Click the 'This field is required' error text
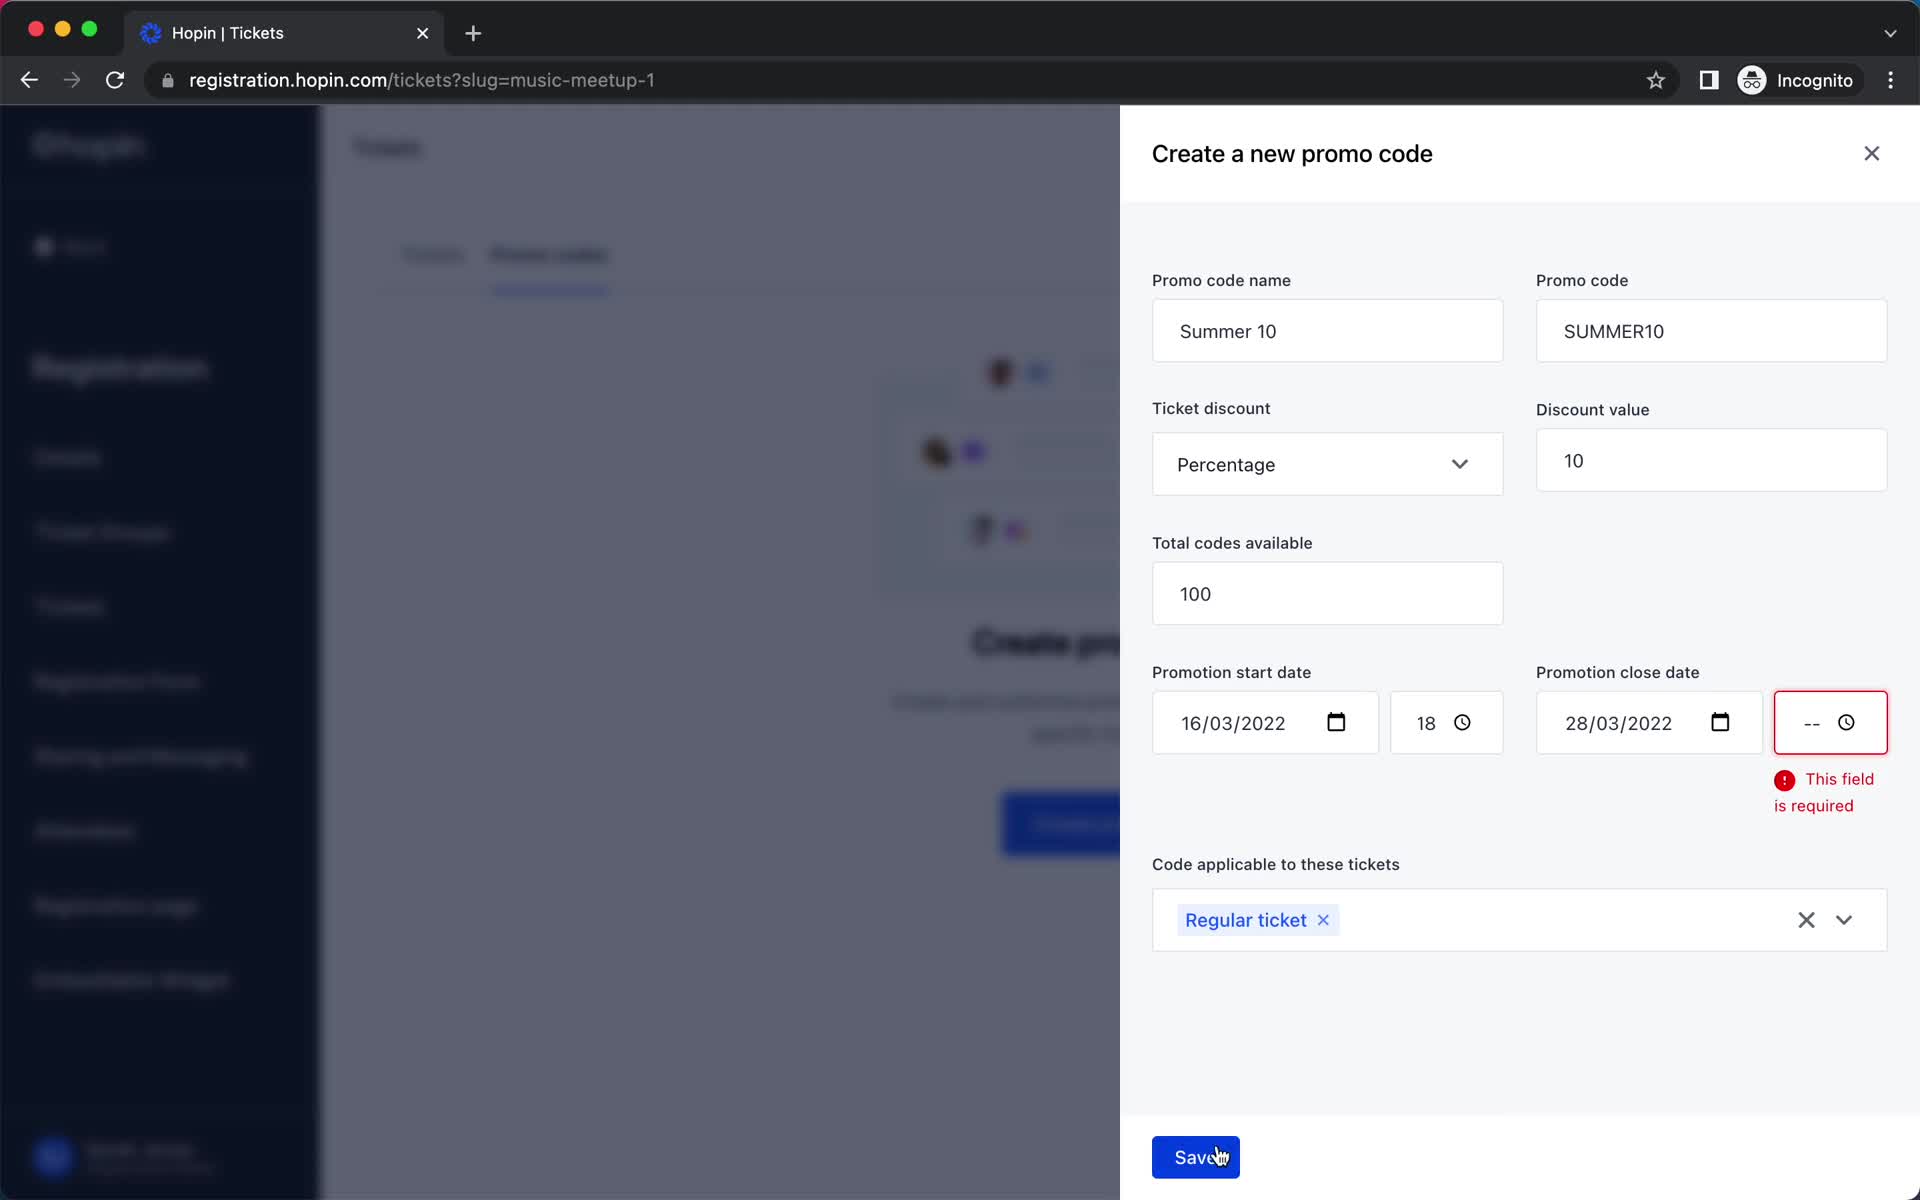 click(1824, 792)
